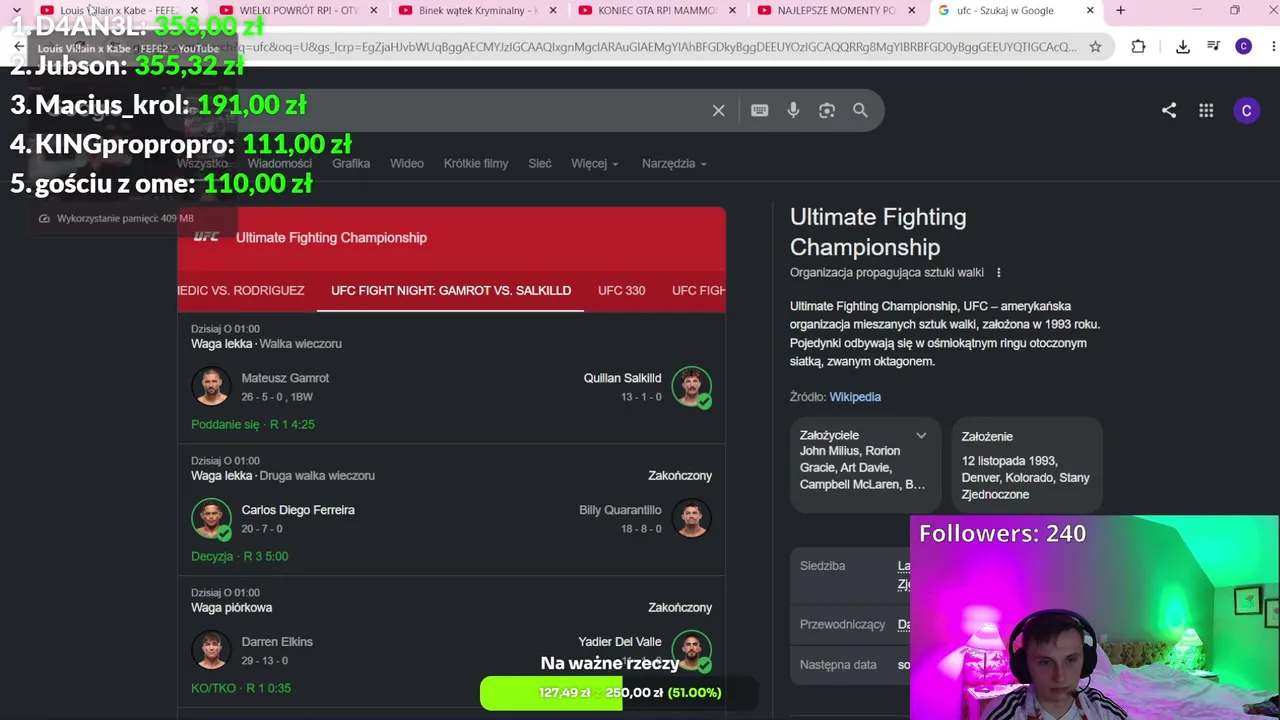Open more options beside Organizacja propagująca sztuki walki
The height and width of the screenshot is (720, 1280).
(x=998, y=272)
